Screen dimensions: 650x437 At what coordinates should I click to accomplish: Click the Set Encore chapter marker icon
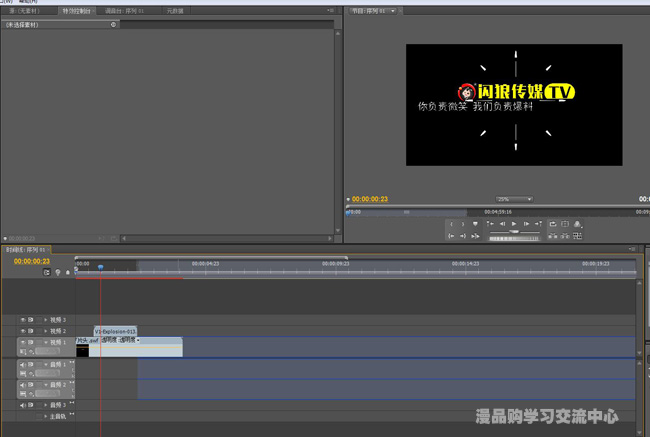coord(58,272)
